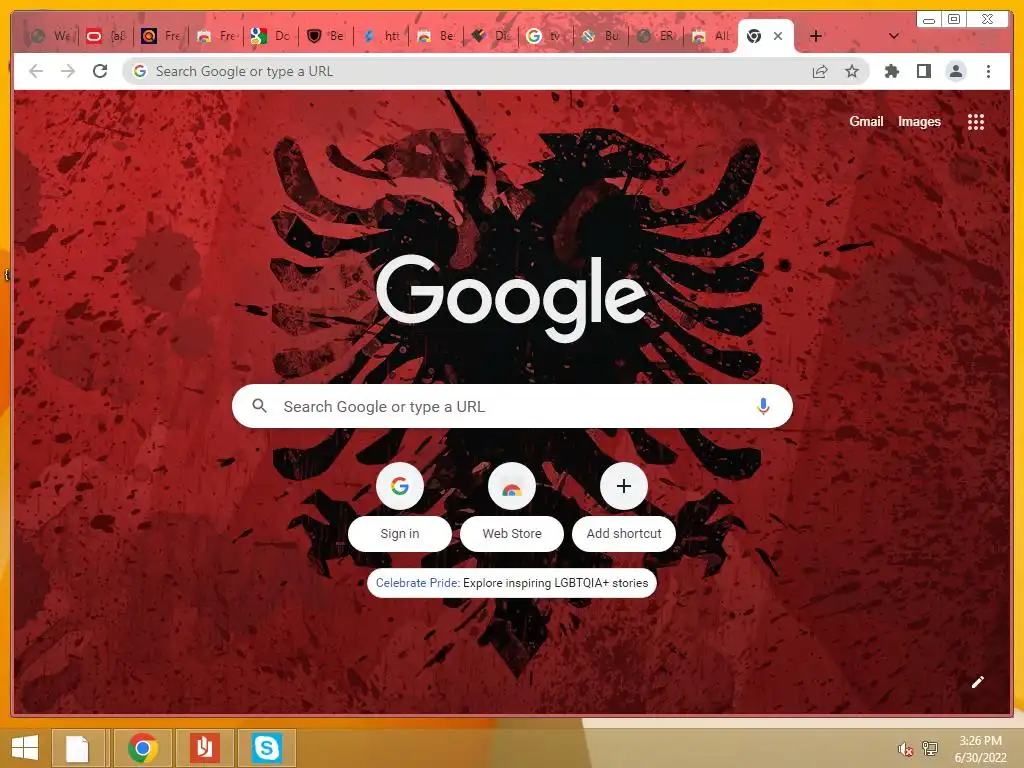This screenshot has height=768, width=1024.
Task: Close the active New Tab
Action: tap(778, 37)
